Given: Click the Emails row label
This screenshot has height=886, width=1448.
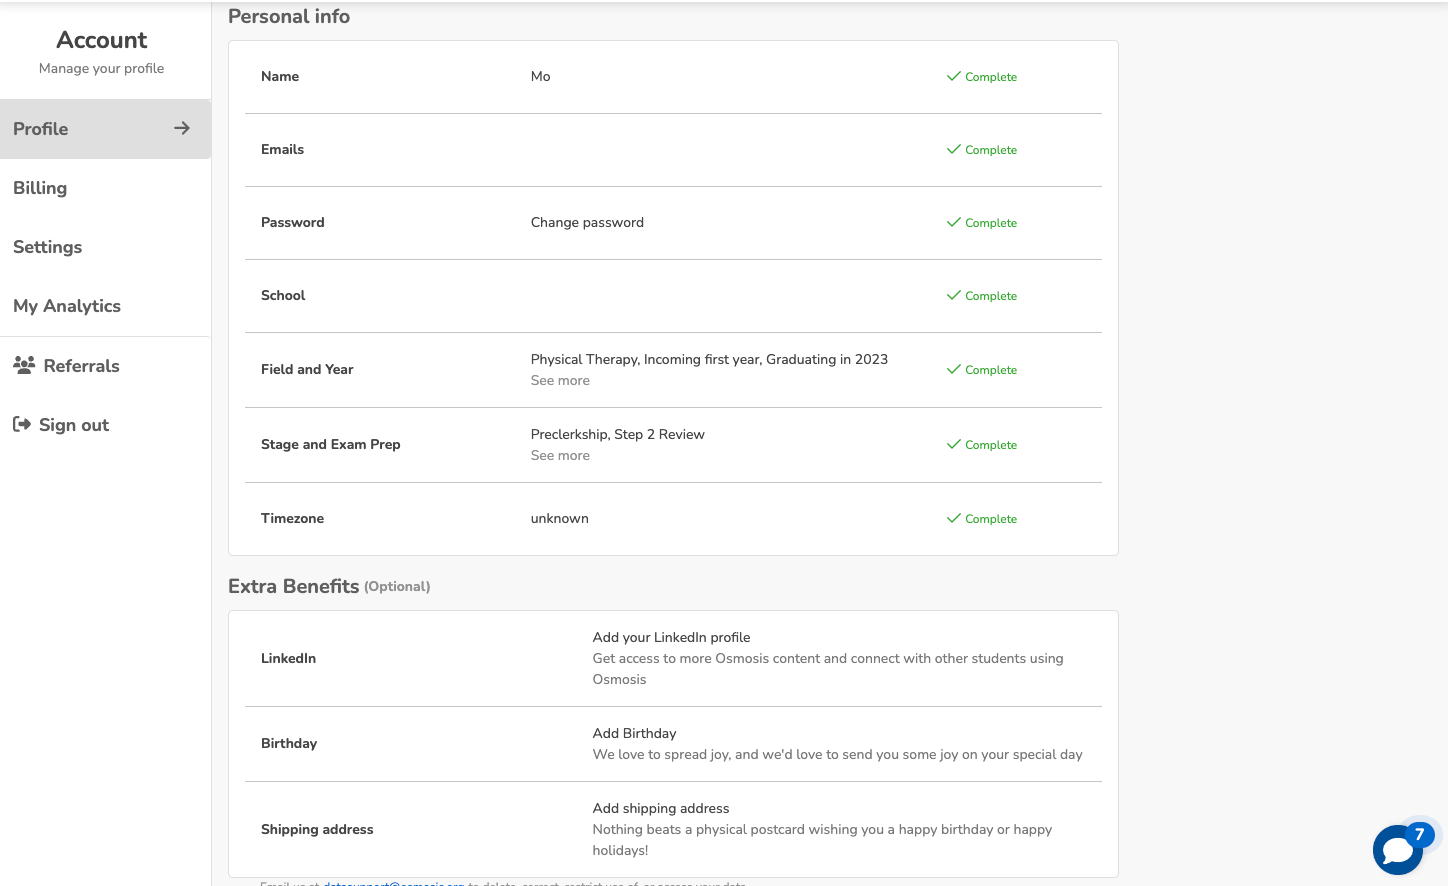Looking at the screenshot, I should click(x=282, y=149).
